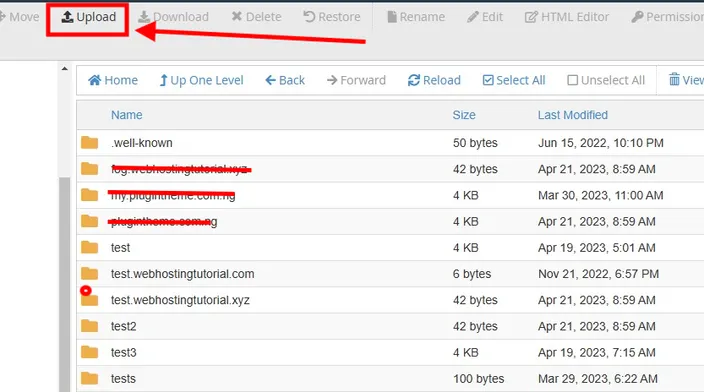This screenshot has height=392, width=704.
Task: Click Select All
Action: [514, 80]
